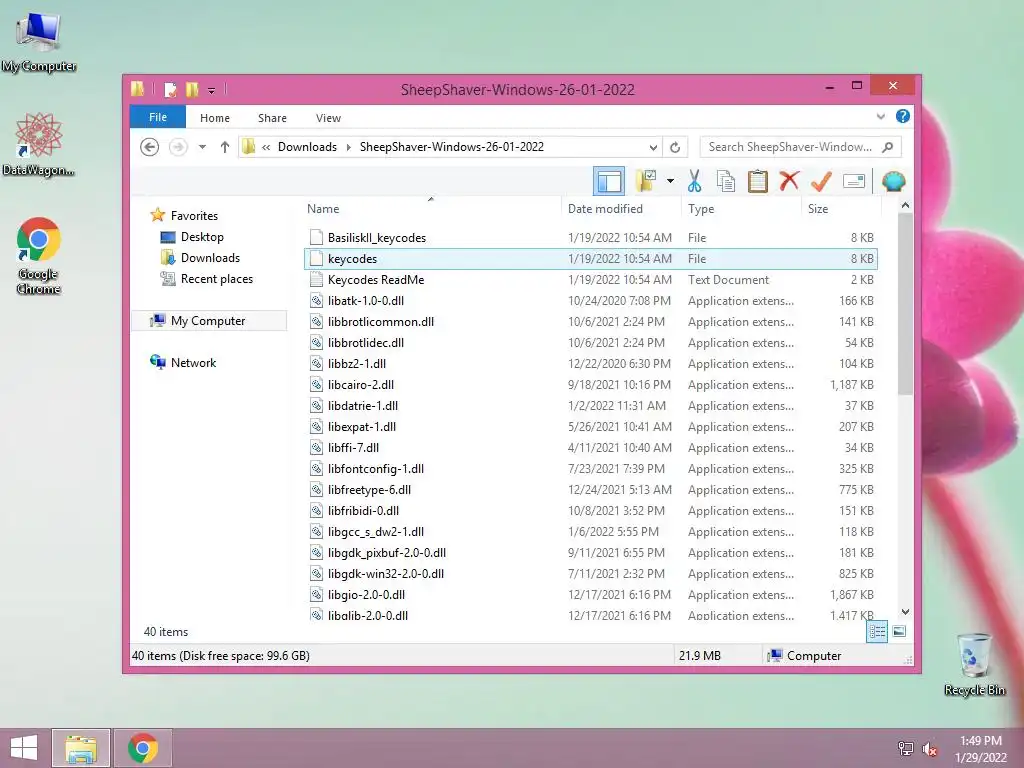This screenshot has width=1024, height=768.
Task: Click the red X Delete icon
Action: pyautogui.click(x=789, y=181)
